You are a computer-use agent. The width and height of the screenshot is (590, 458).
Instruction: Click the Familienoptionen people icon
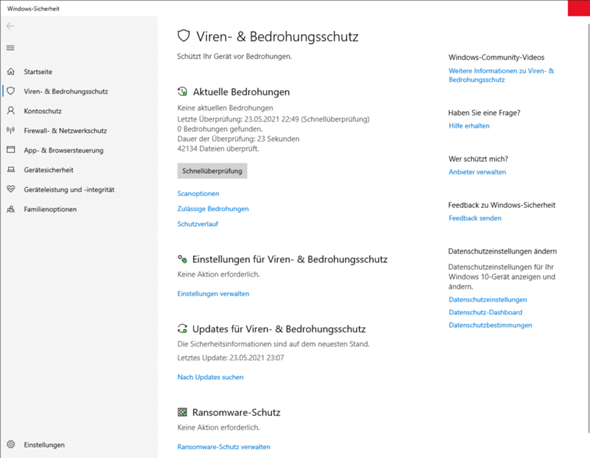pyautogui.click(x=11, y=209)
